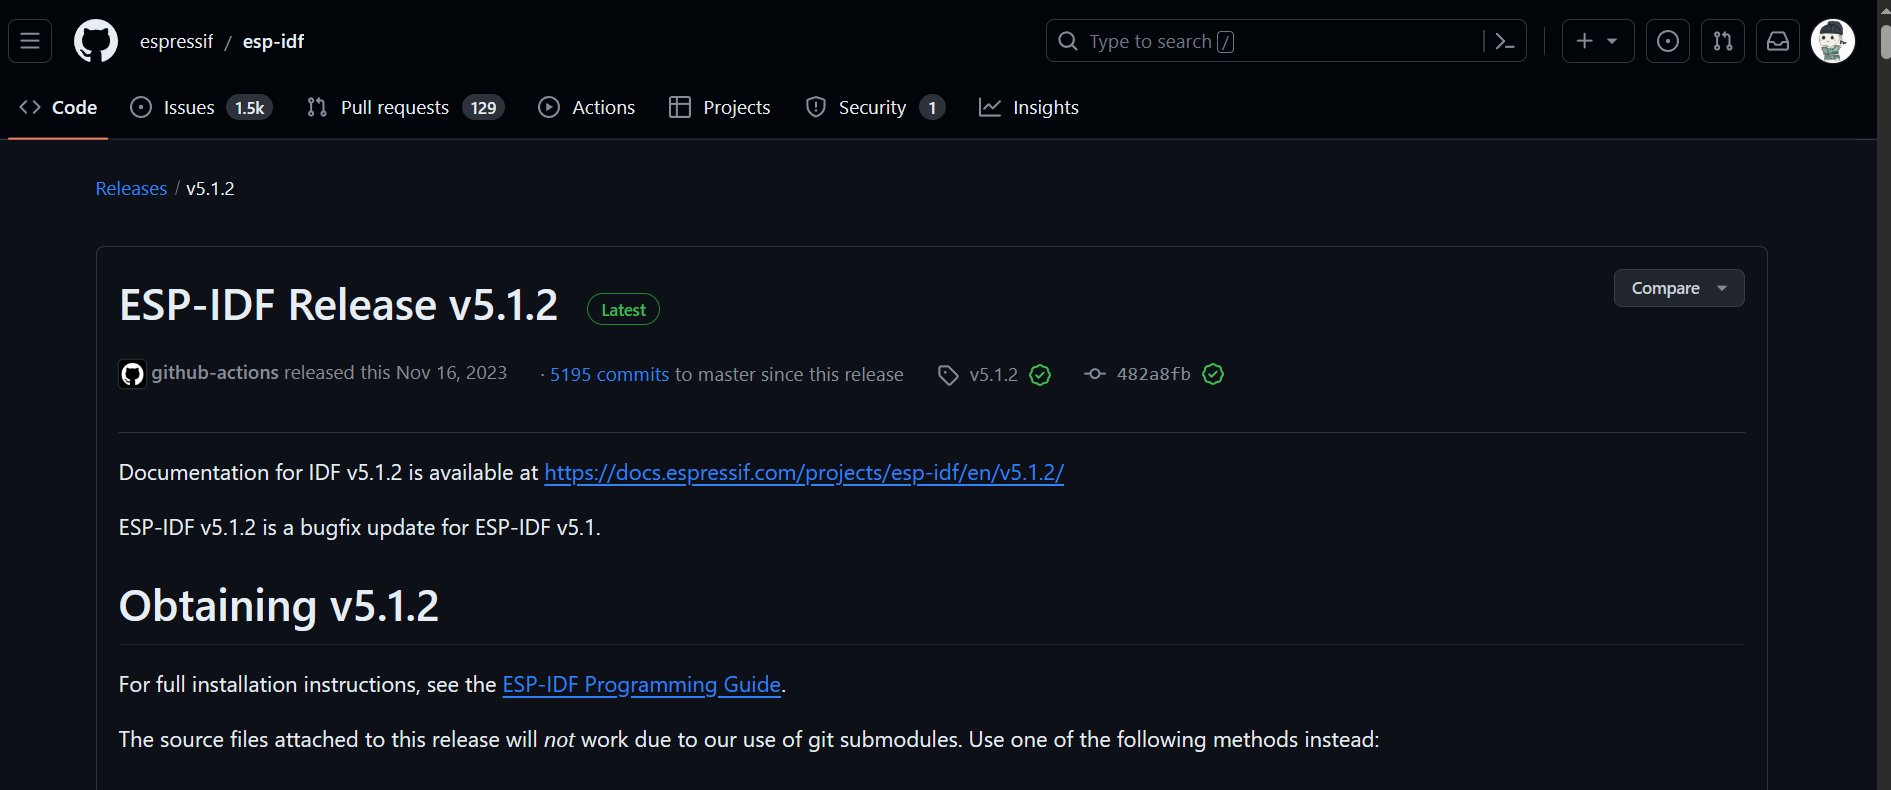
Task: Open the issues shortcut icon in header
Action: pos(1667,41)
